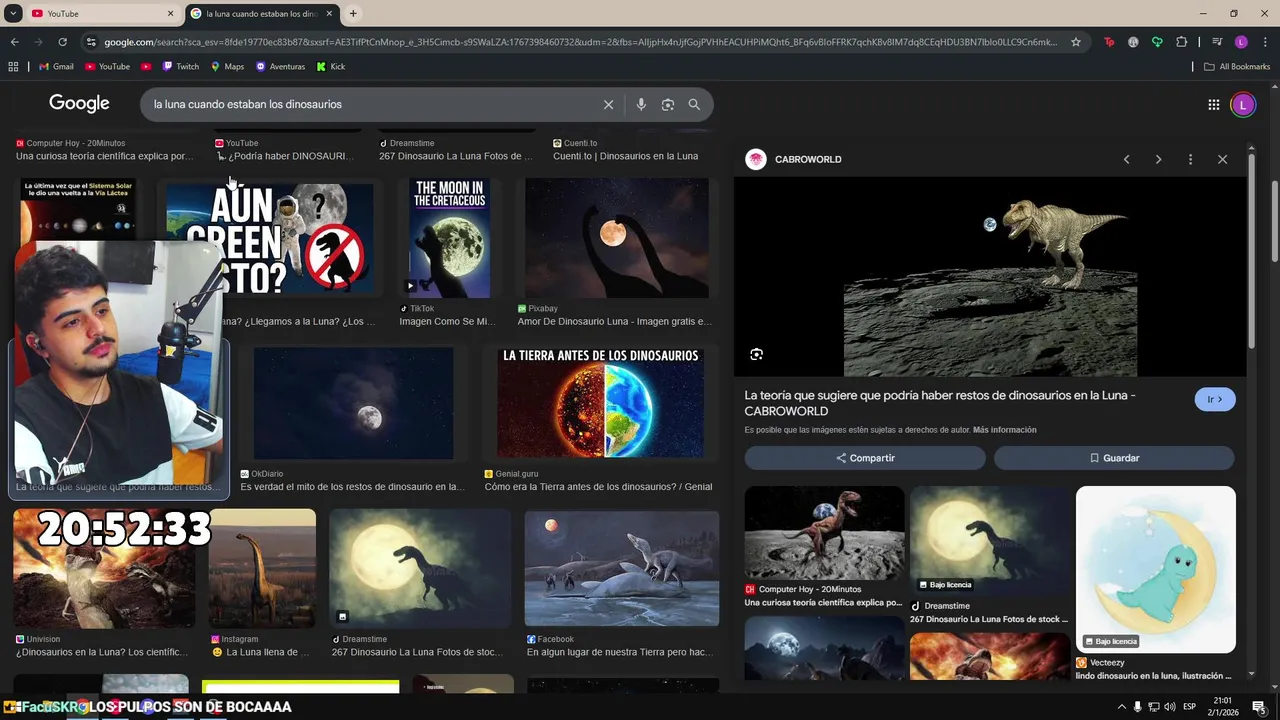The width and height of the screenshot is (1280, 720).
Task: Reload the current page
Action: [62, 42]
